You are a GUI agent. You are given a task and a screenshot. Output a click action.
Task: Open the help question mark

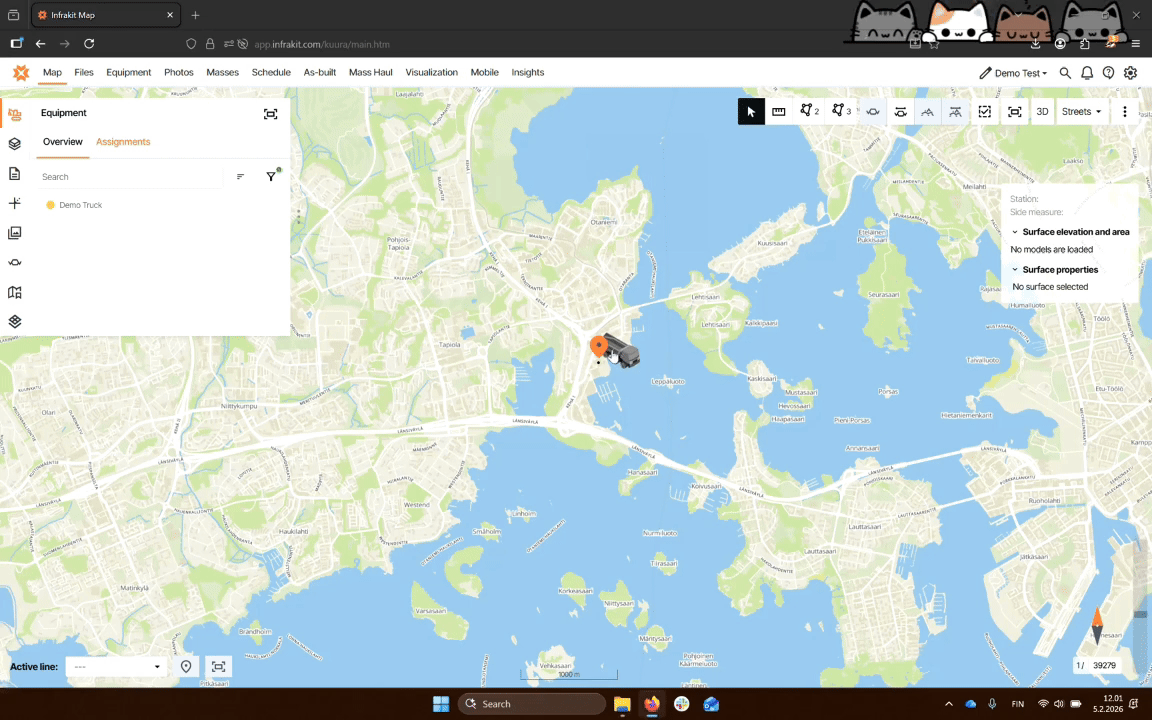tap(1108, 73)
